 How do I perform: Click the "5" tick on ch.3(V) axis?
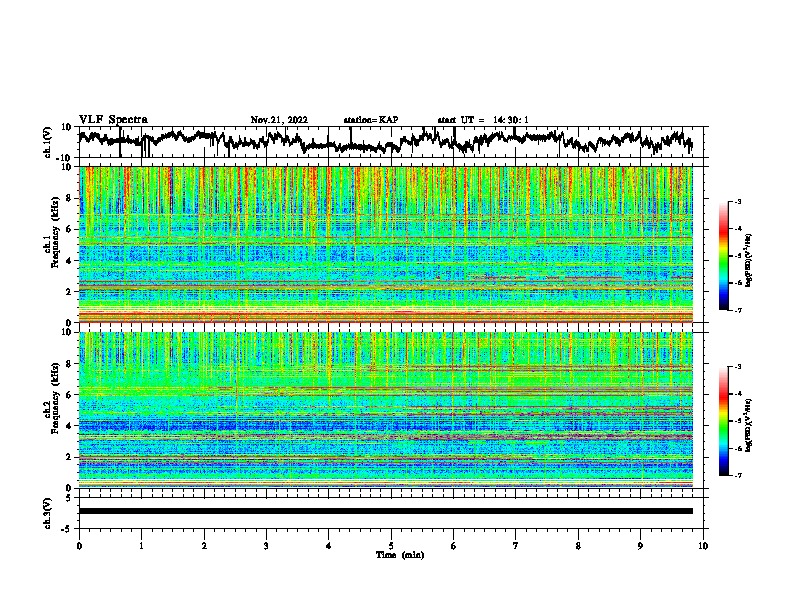point(69,498)
